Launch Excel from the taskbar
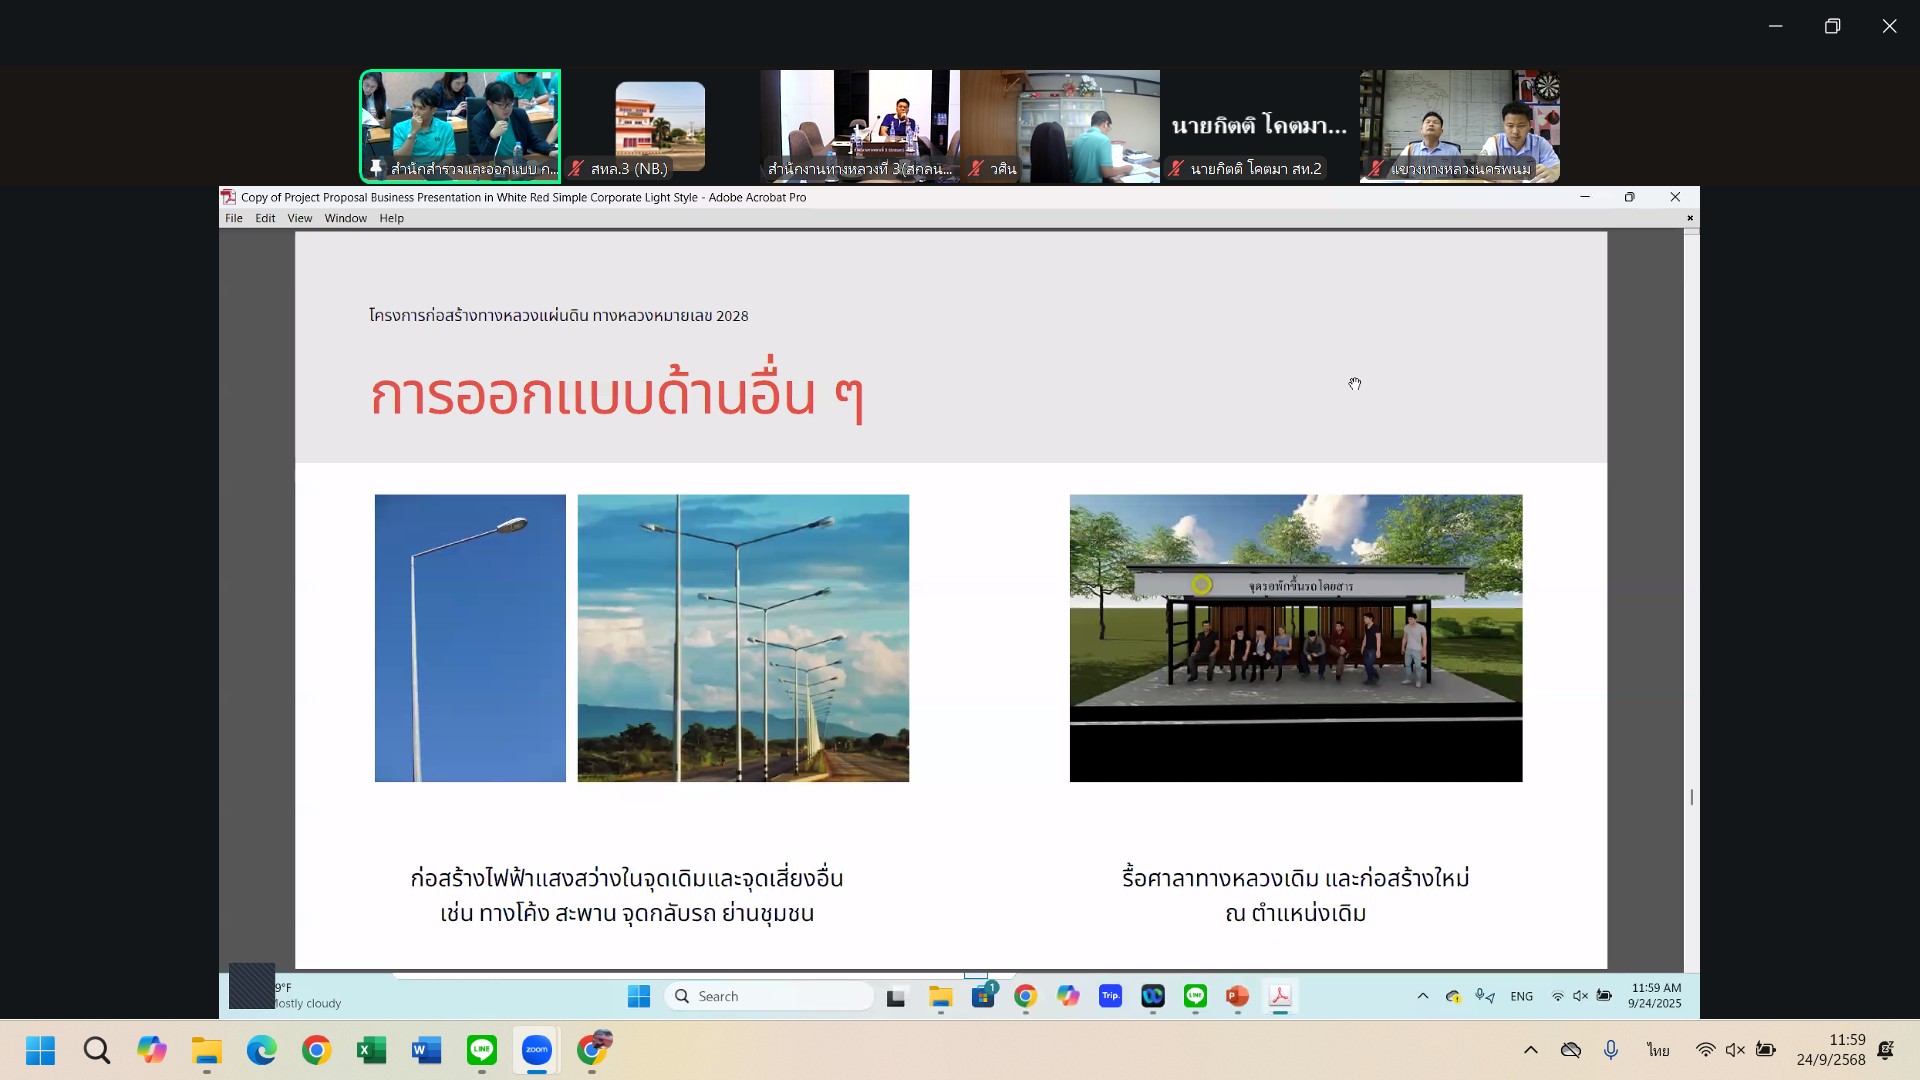This screenshot has width=1920, height=1080. tap(371, 1050)
